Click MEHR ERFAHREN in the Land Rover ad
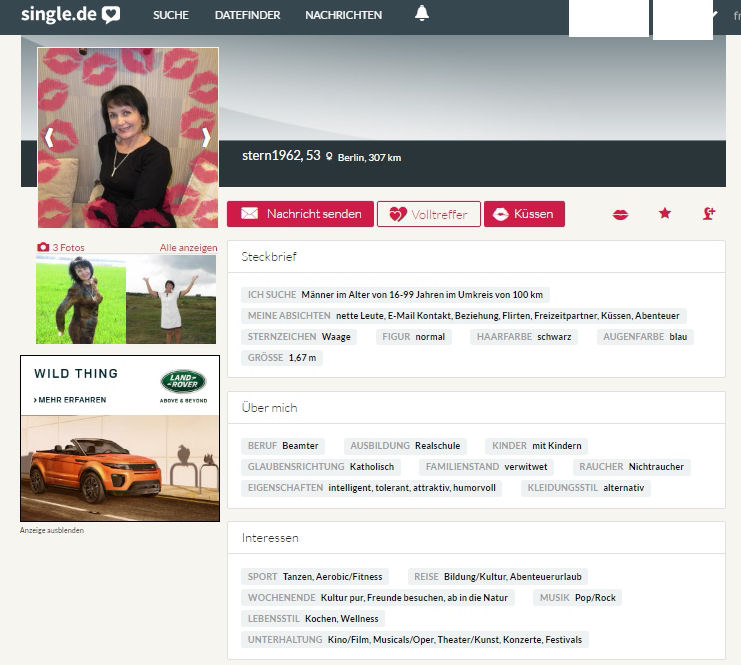This screenshot has width=741, height=665. click(x=70, y=399)
